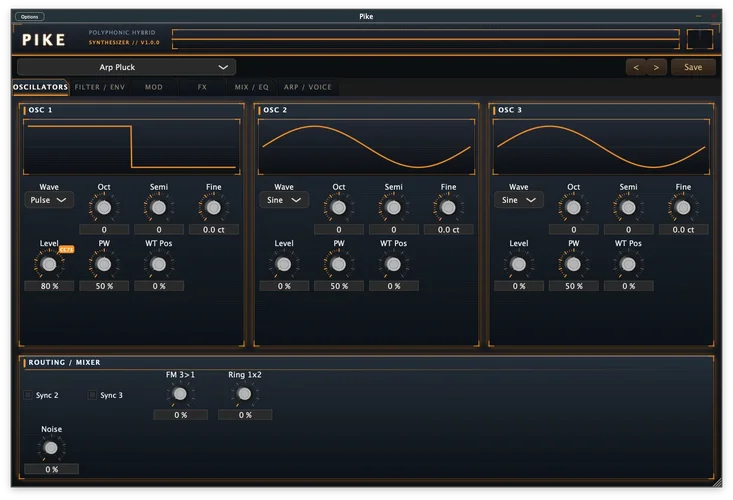Select the Noise 0 % field
The height and width of the screenshot is (500, 733).
click(51, 469)
